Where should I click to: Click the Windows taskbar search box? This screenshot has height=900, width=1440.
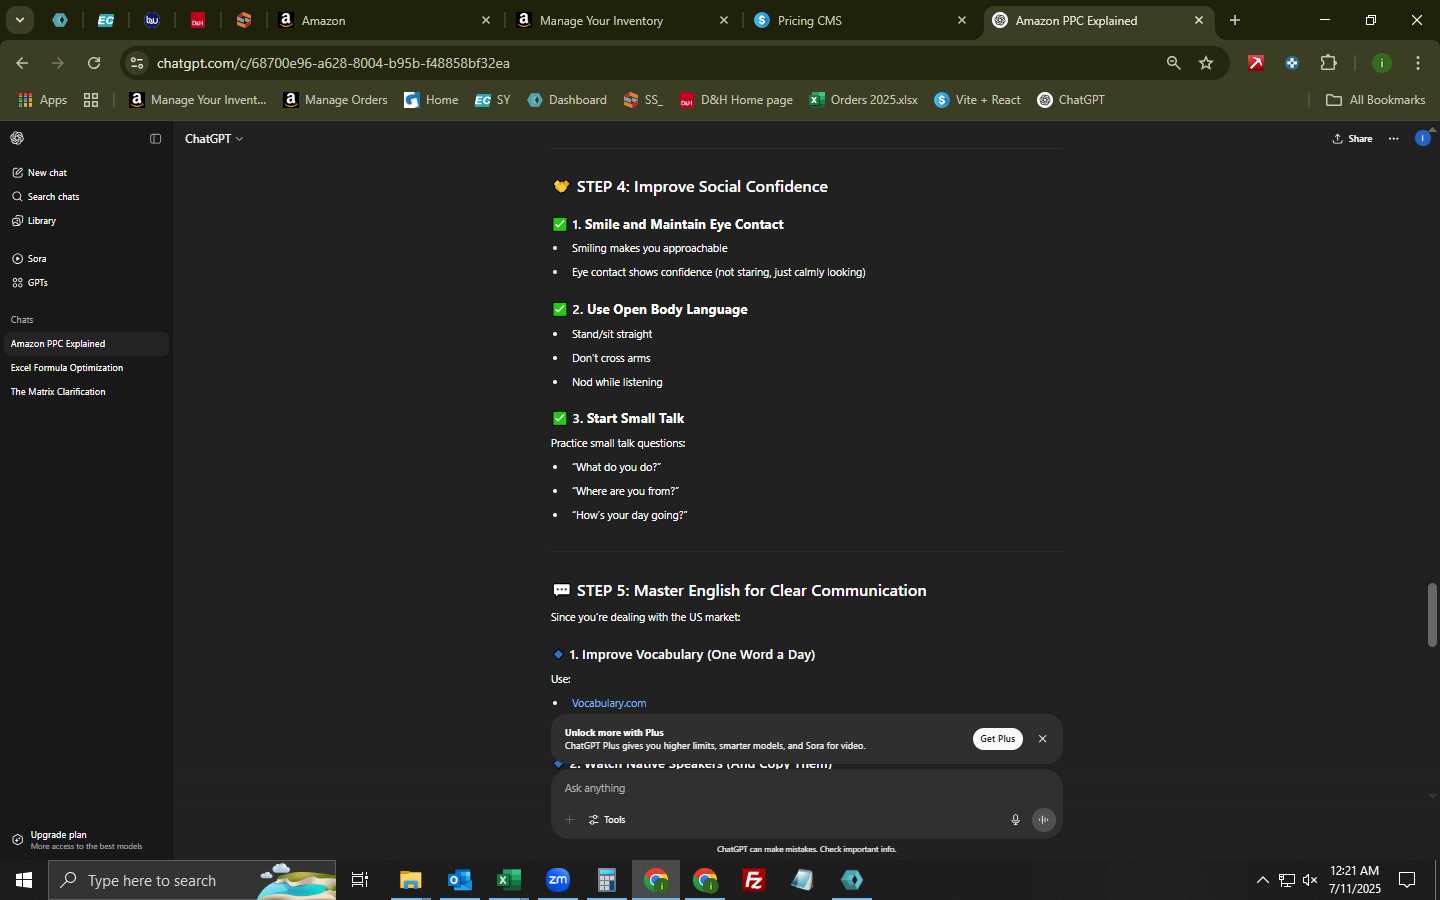click(x=192, y=880)
